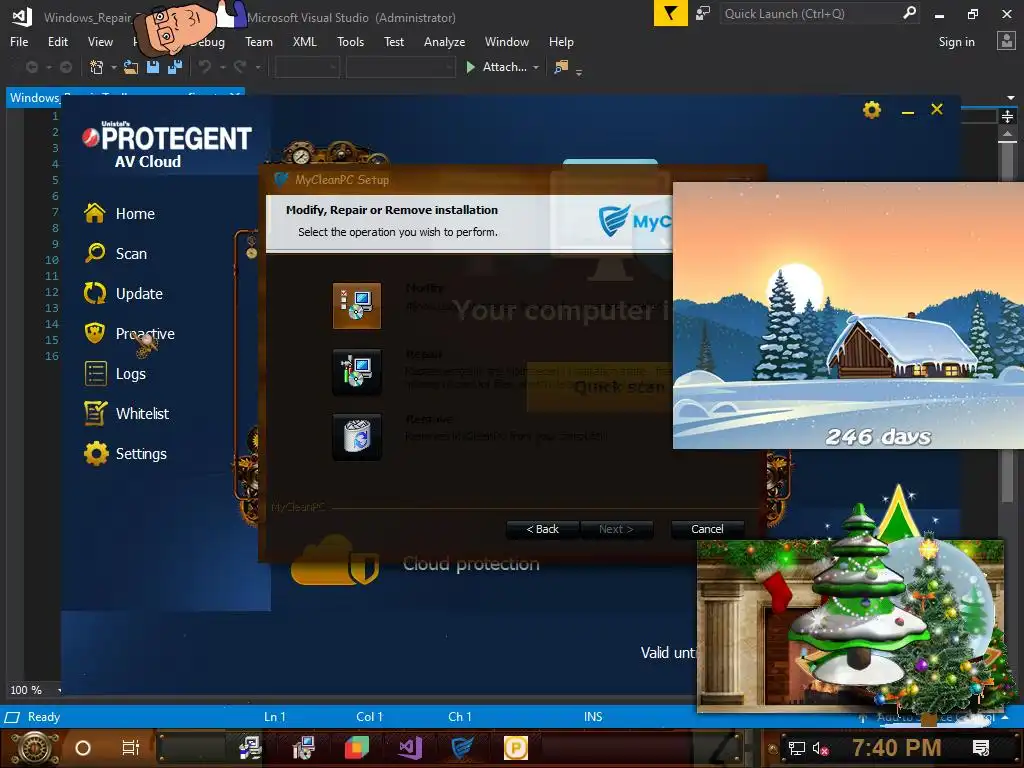Open the Action Center notification icon

981,748
